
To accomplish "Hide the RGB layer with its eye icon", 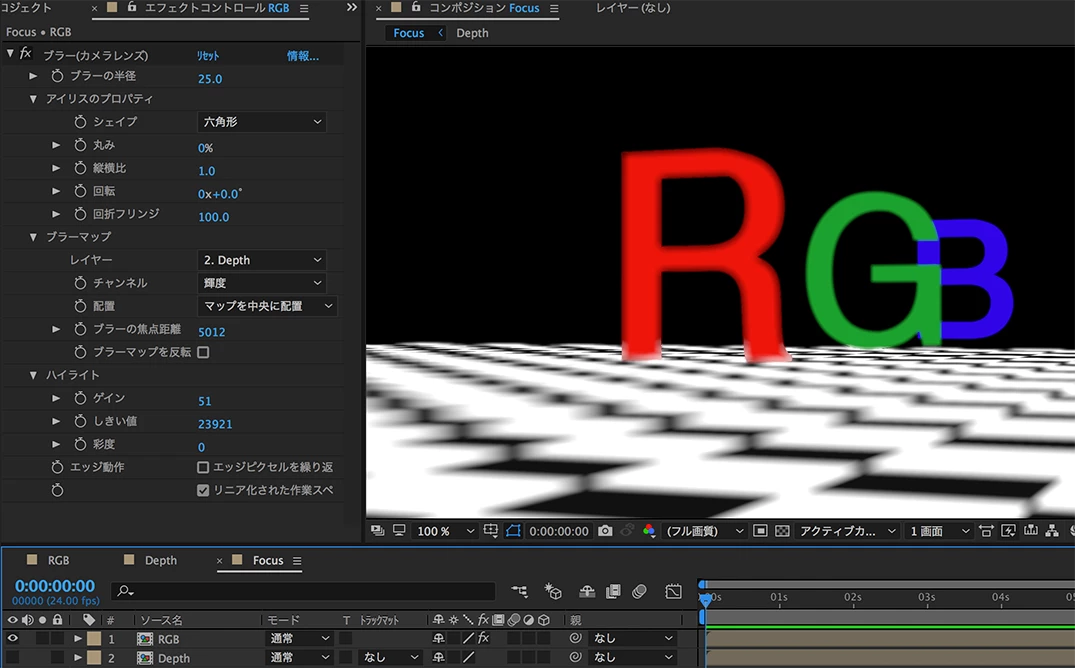I will pos(12,638).
